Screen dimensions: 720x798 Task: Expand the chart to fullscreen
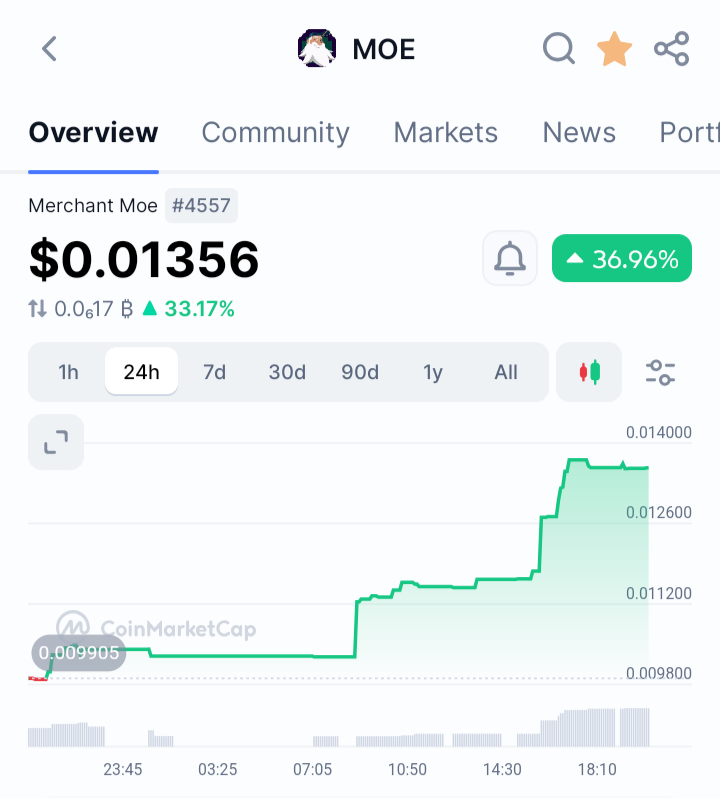coord(56,442)
